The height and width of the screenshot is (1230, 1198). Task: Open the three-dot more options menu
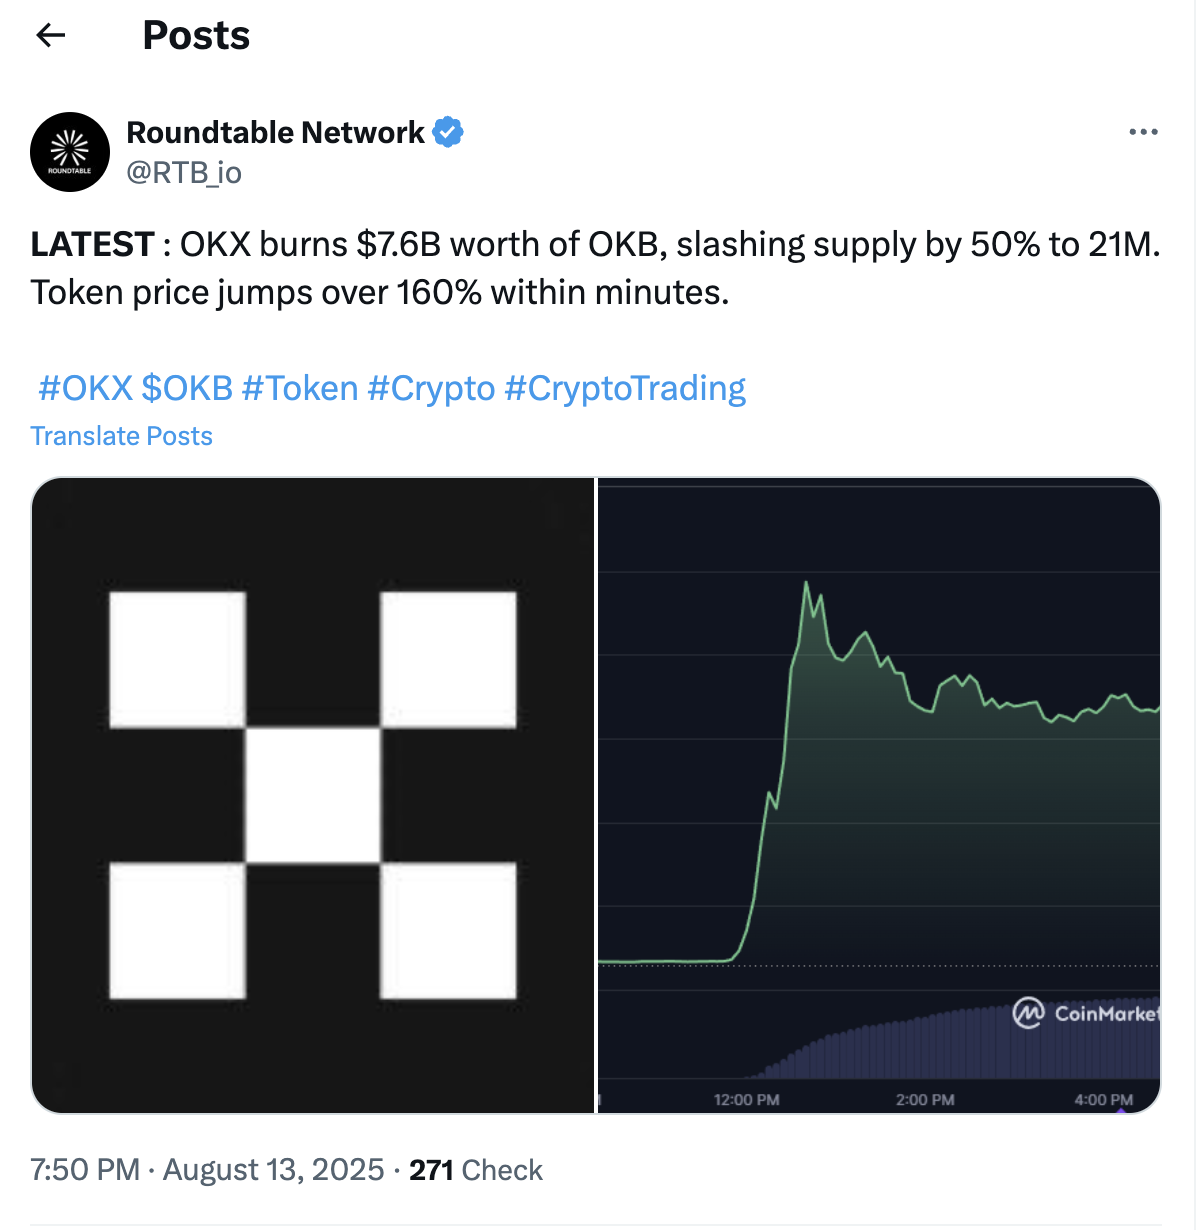click(x=1142, y=132)
